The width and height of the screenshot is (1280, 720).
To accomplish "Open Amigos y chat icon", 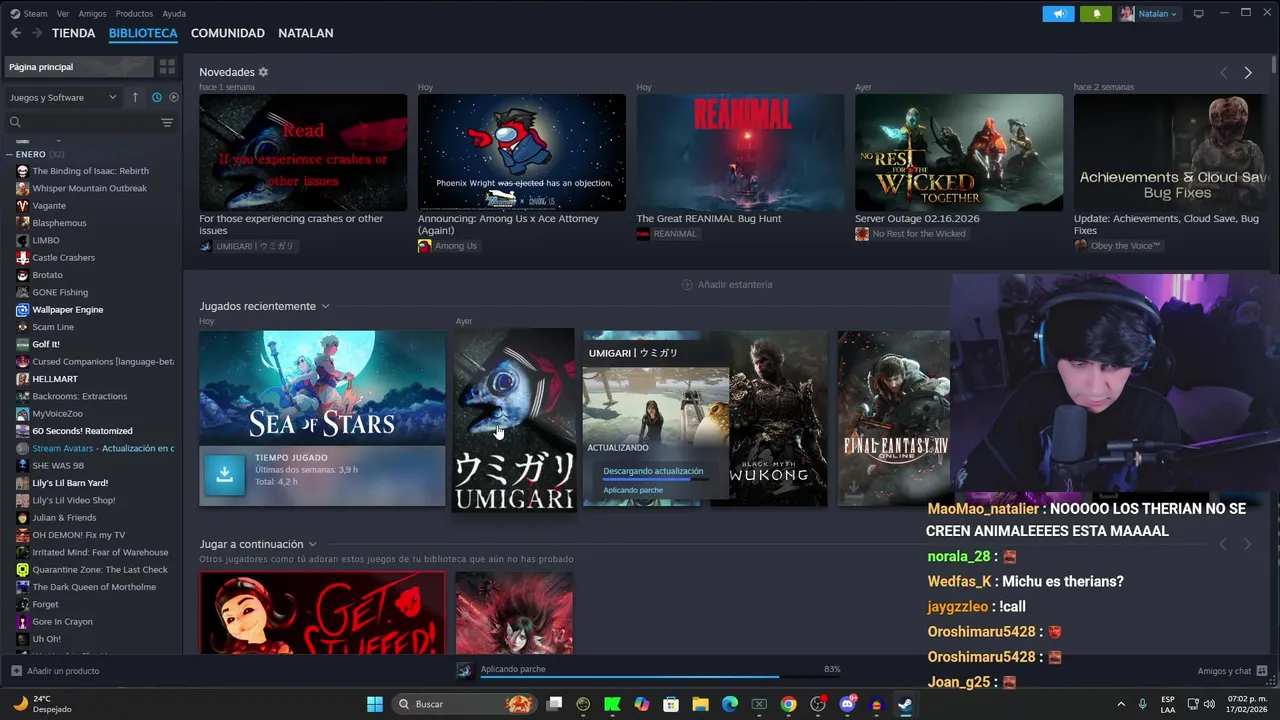I will click(x=1261, y=671).
